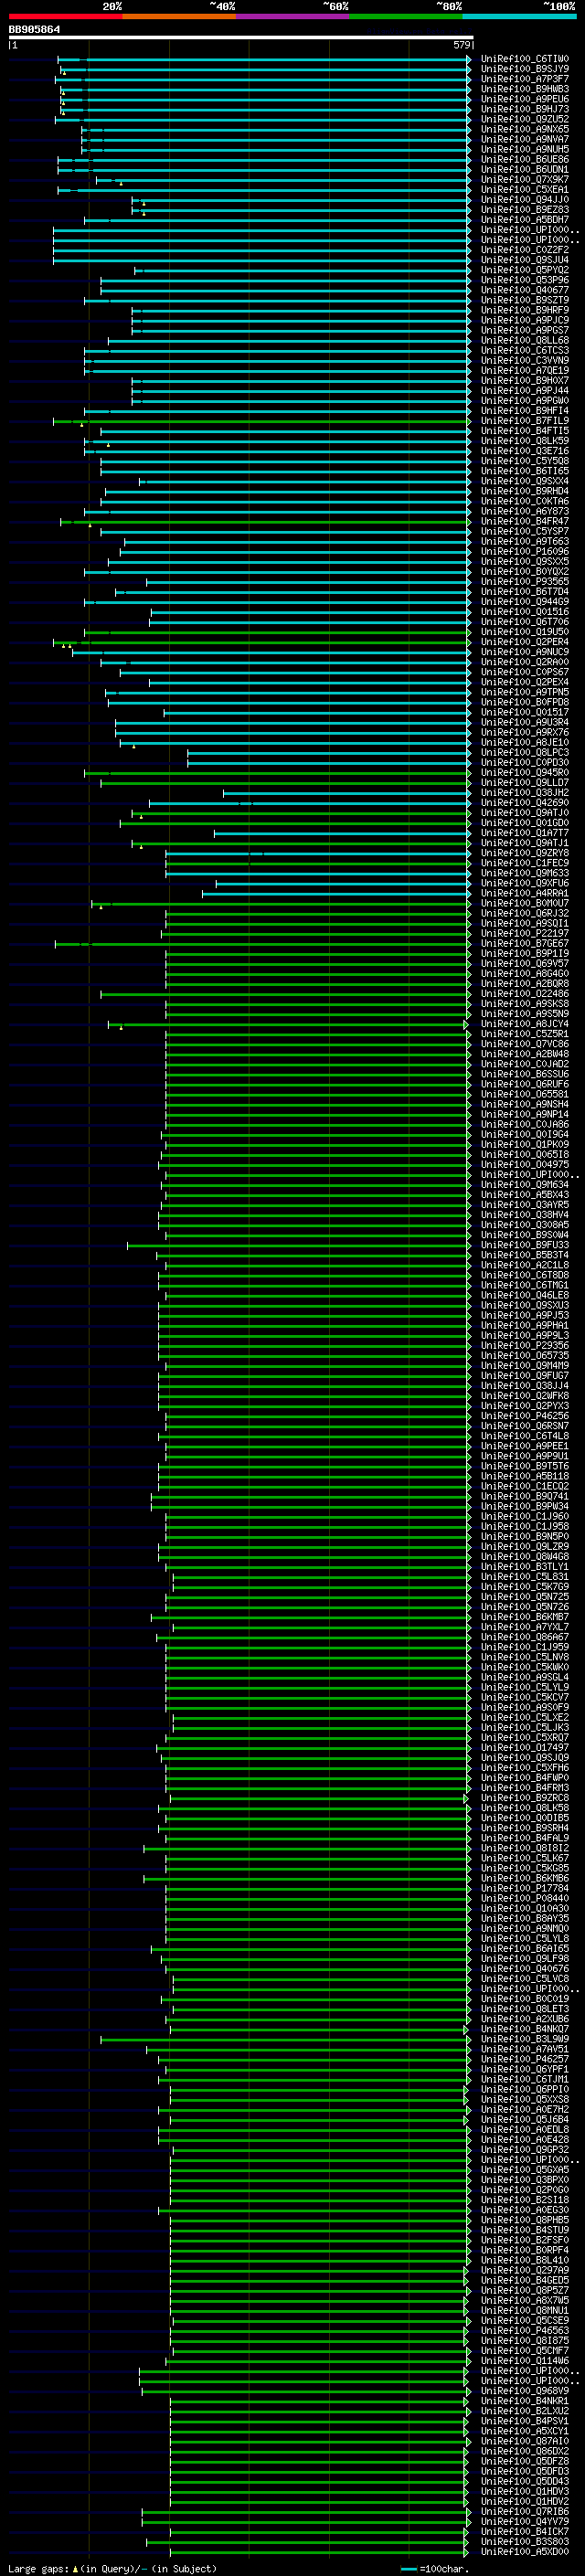Select hit label UniRef100_B6TI65
The image size is (585, 2576).
(x=525, y=471)
